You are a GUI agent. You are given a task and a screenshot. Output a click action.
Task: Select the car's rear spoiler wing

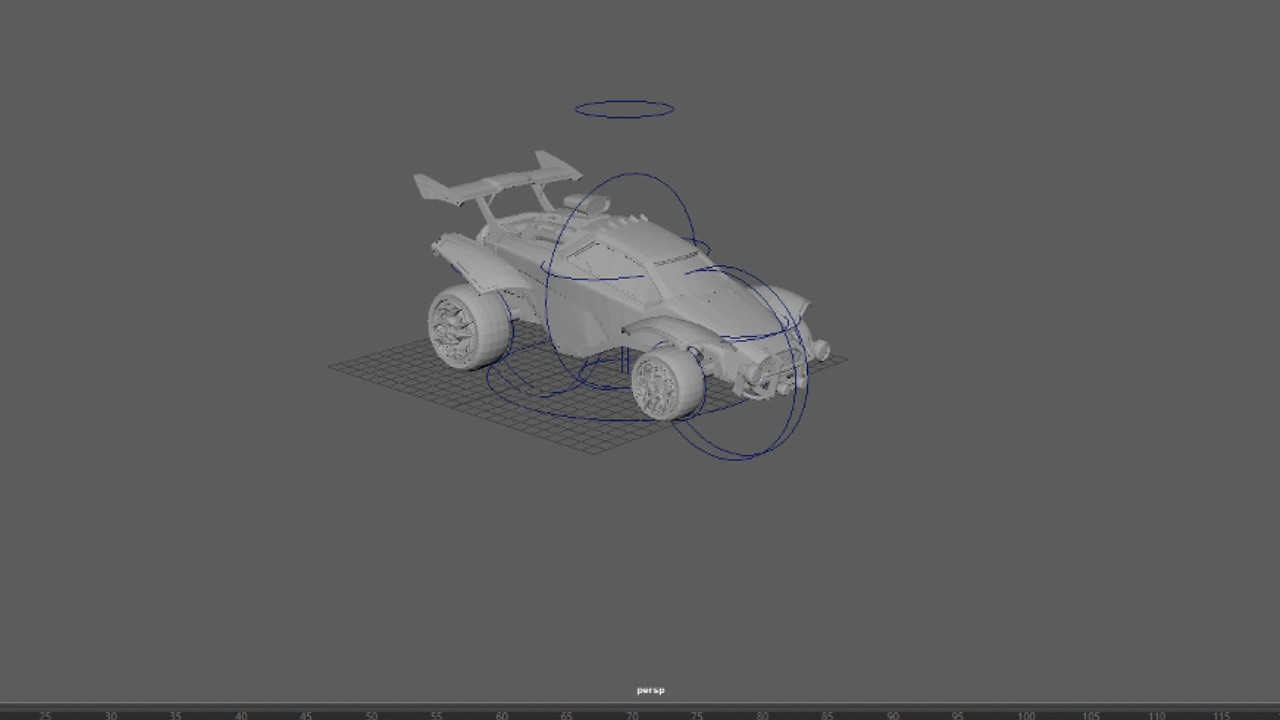pos(498,178)
